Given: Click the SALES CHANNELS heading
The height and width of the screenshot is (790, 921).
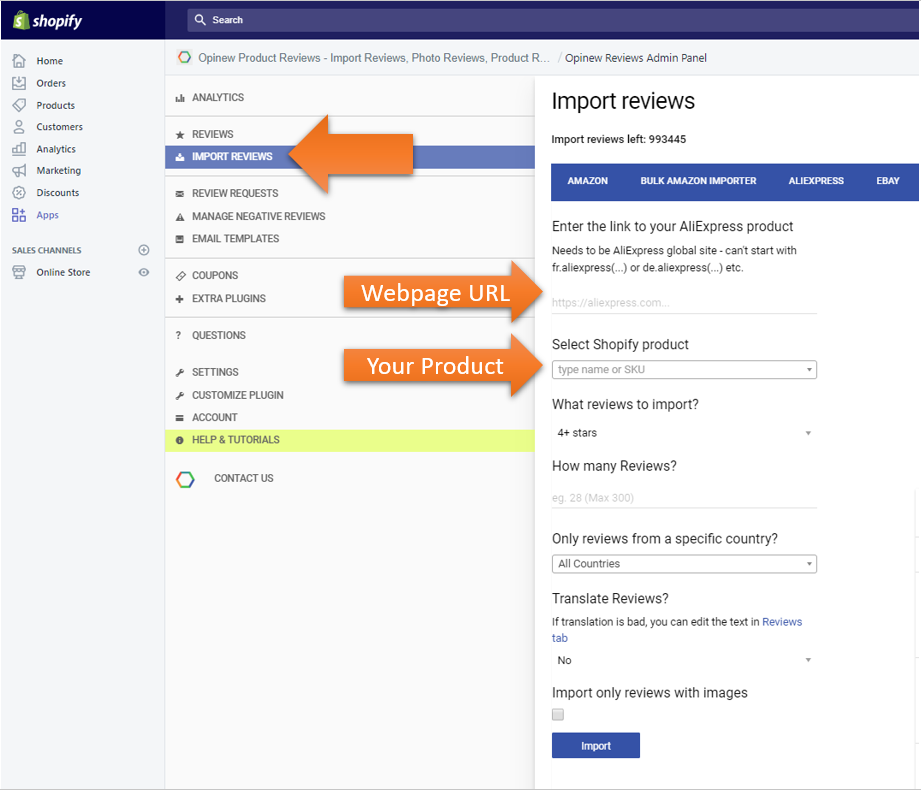Looking at the screenshot, I should tap(46, 250).
